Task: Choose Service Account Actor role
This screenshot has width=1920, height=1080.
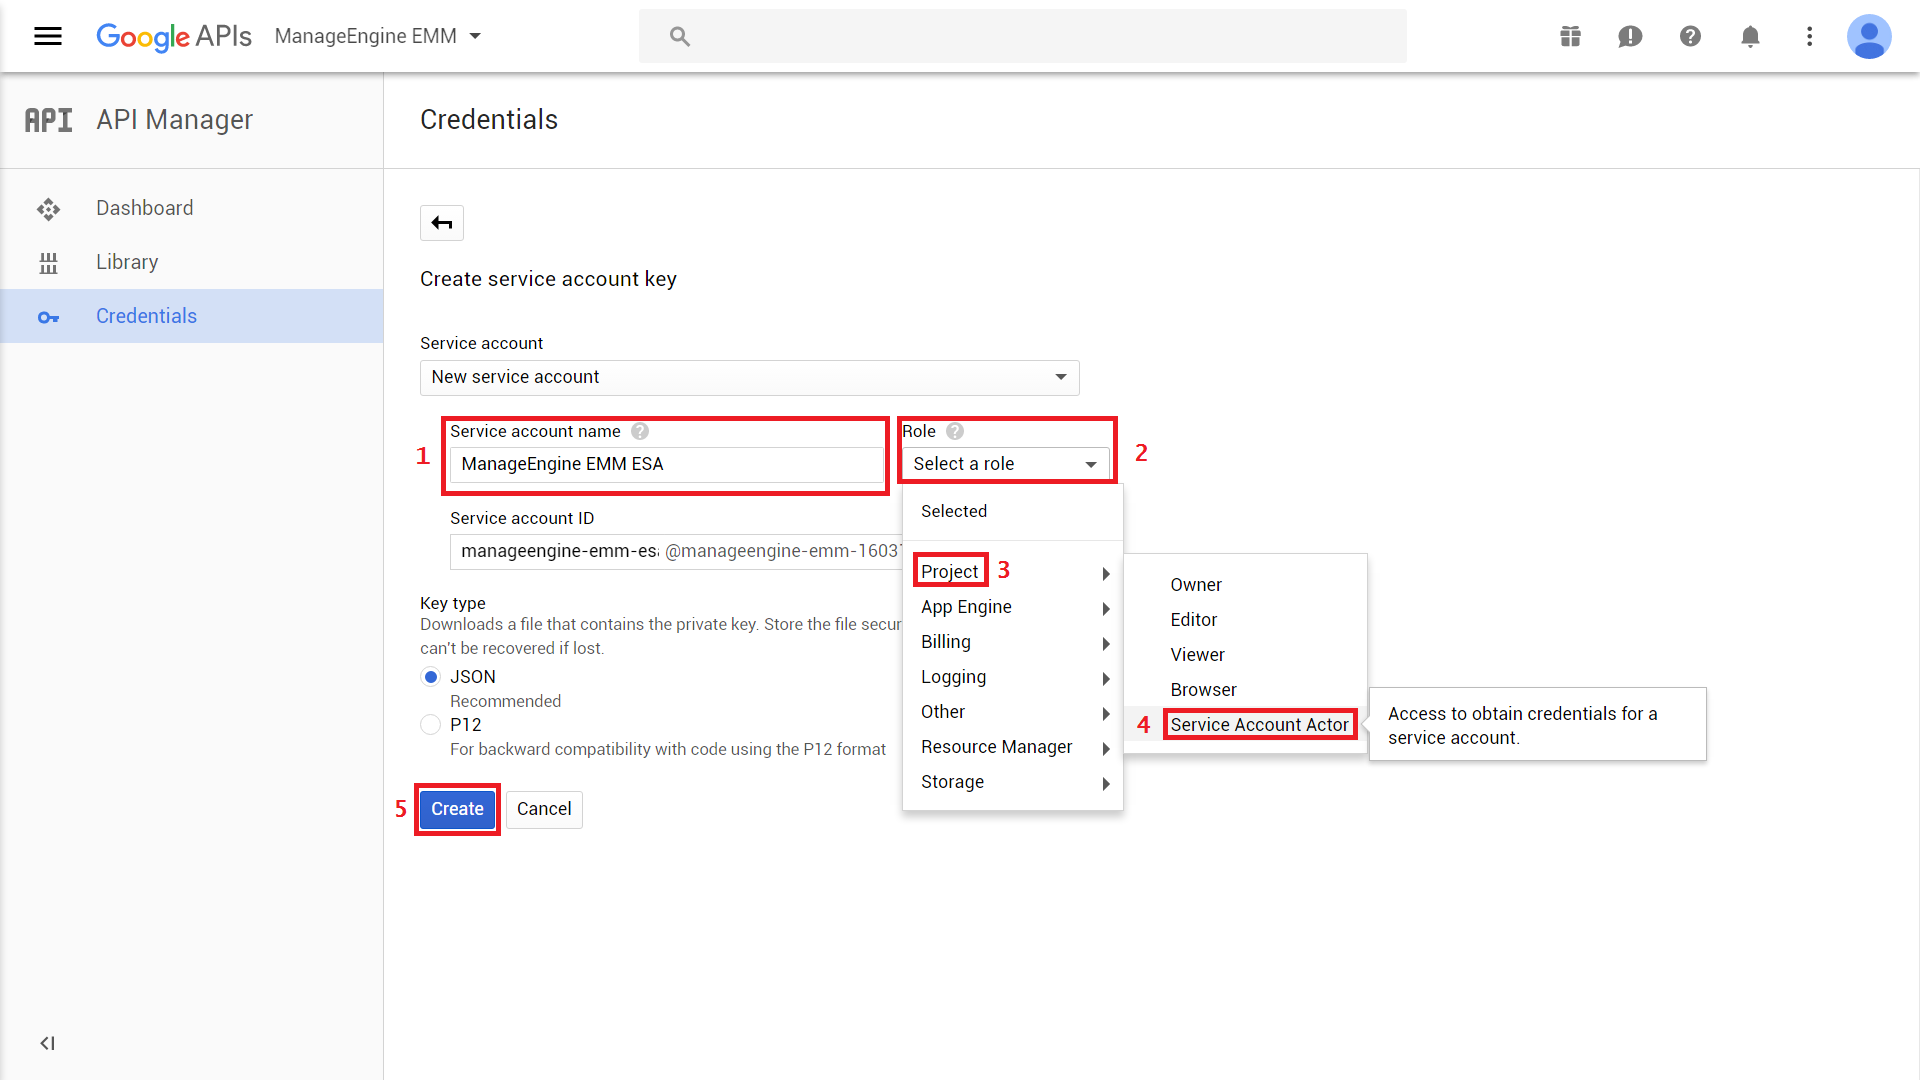Action: tap(1259, 725)
